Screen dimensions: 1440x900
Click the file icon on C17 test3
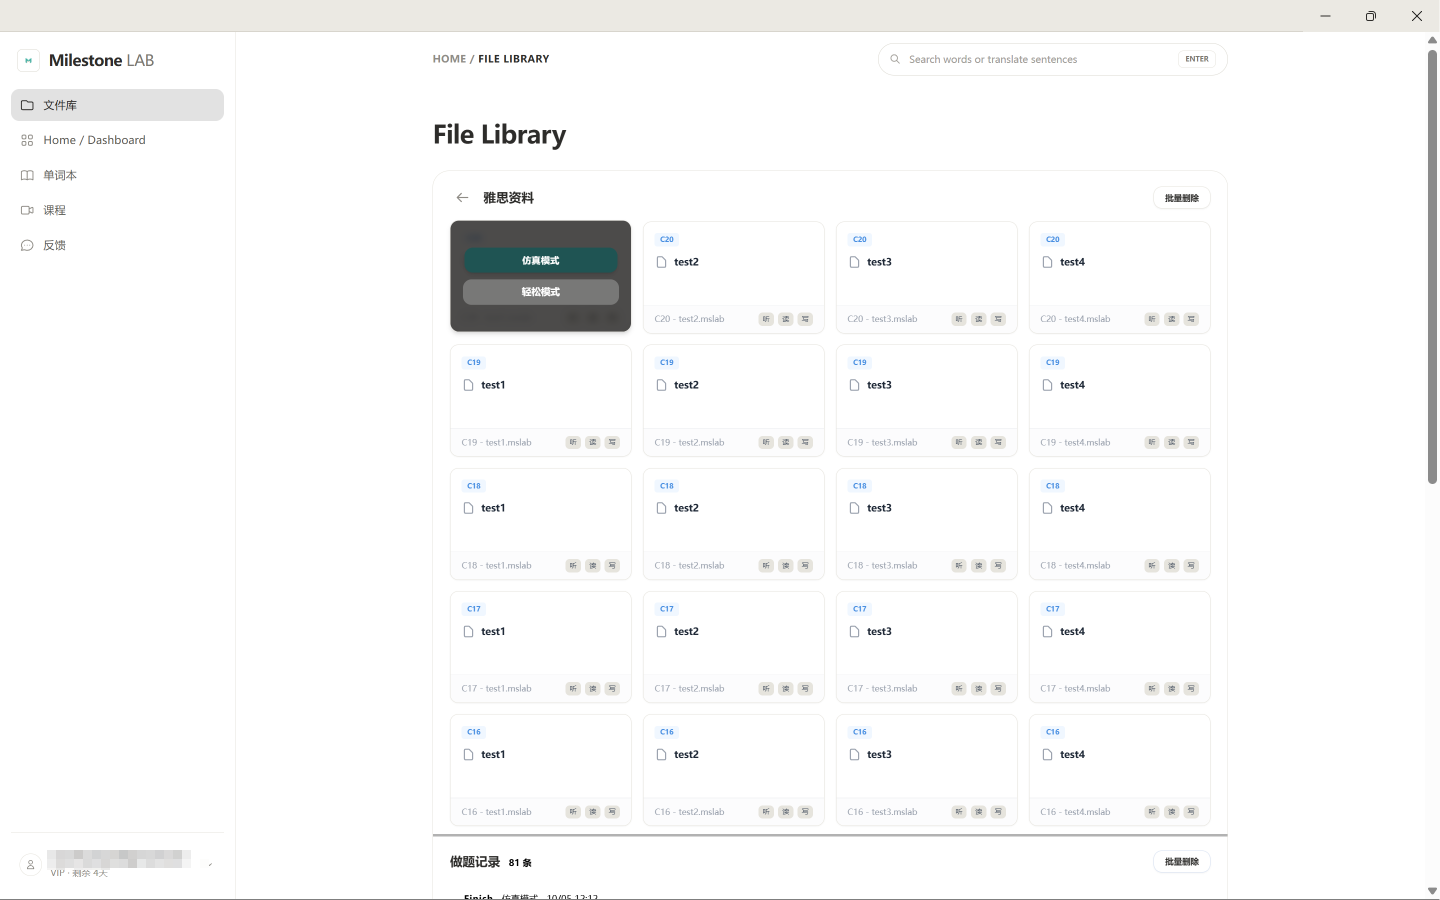click(x=854, y=632)
